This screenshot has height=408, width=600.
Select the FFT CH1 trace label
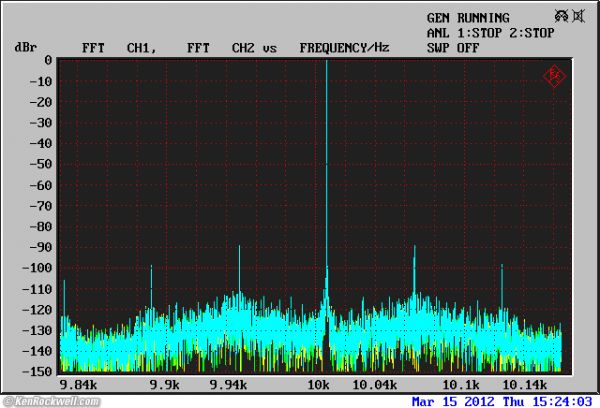coord(119,48)
